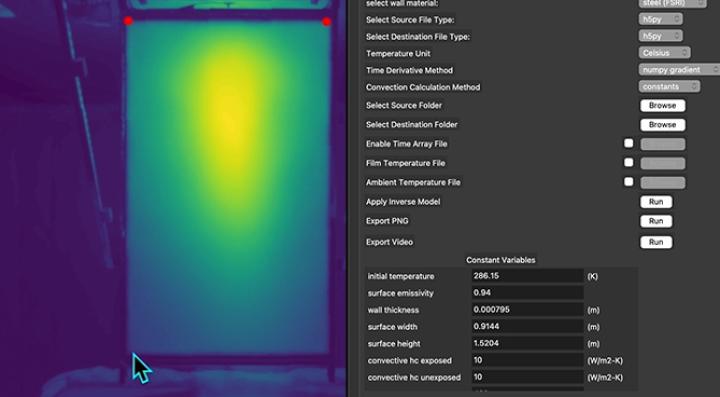Viewport: 720px width, 397px height.
Task: Enable the Time Array File checkbox
Action: tap(629, 143)
